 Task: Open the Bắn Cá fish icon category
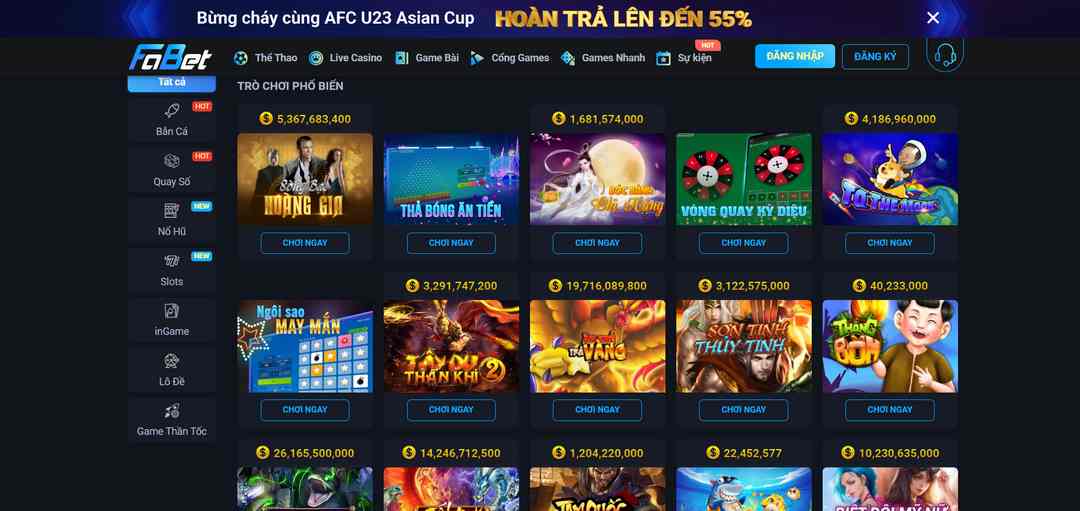(172, 111)
